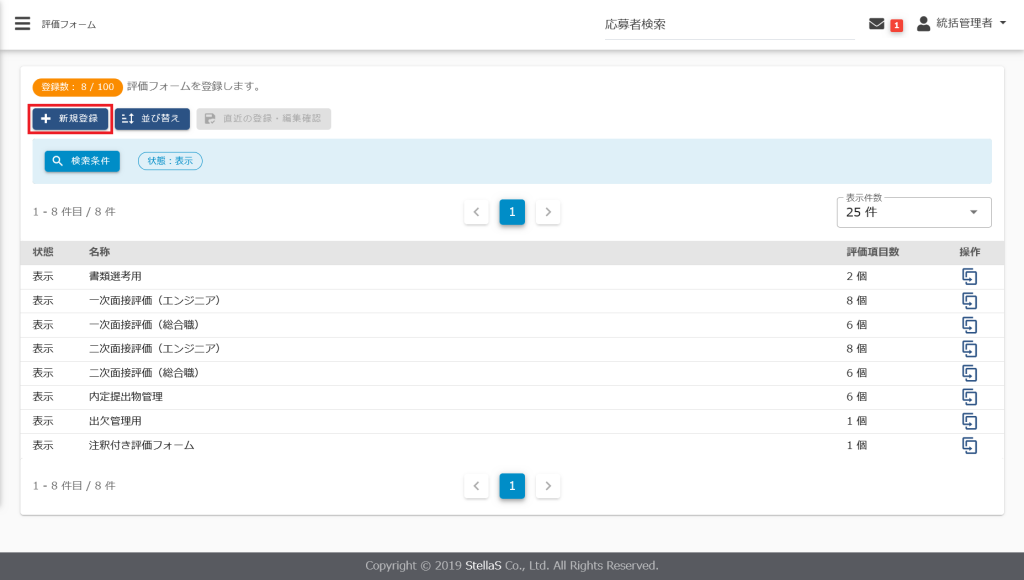Screen dimensions: 1024x580
Task: Expand the 表示件数 dropdown
Action: coord(913,212)
